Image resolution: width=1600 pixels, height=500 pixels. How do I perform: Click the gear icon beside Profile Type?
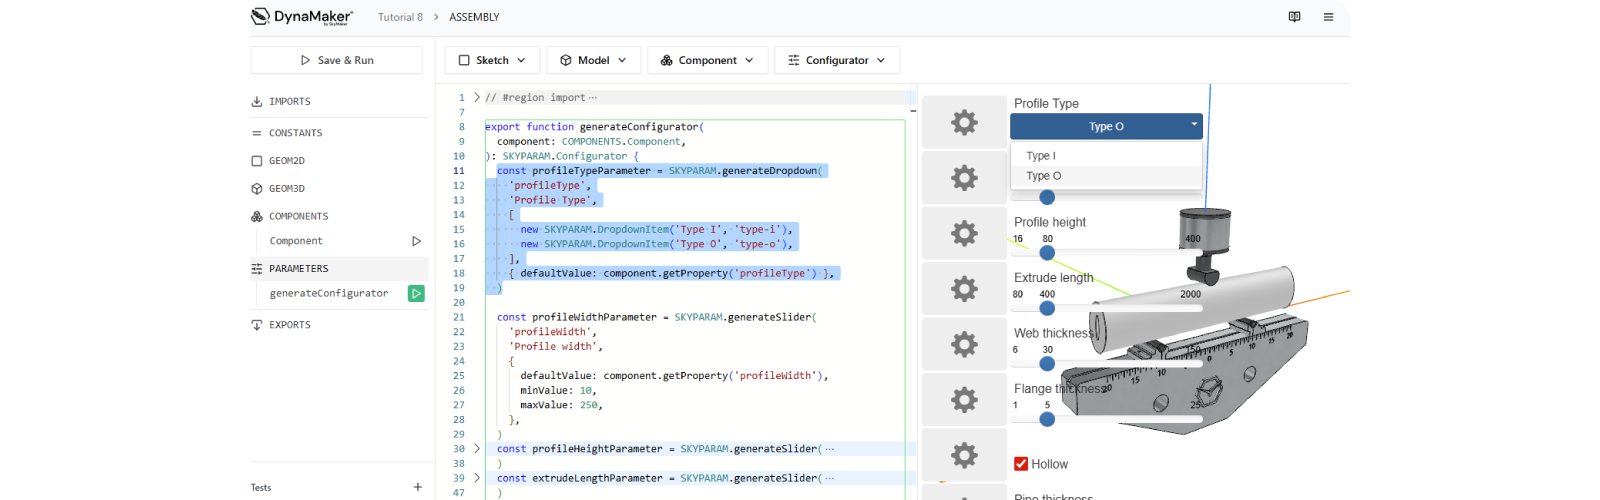pos(964,123)
